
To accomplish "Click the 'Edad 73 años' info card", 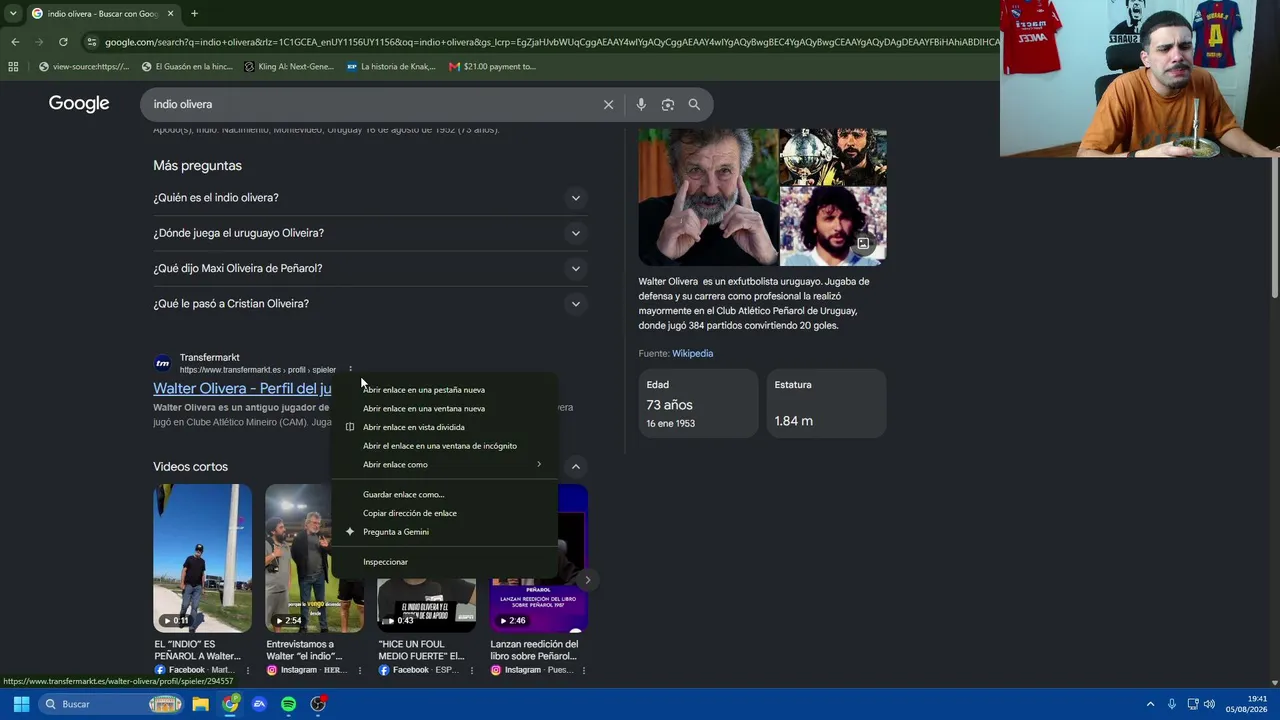I will point(698,403).
